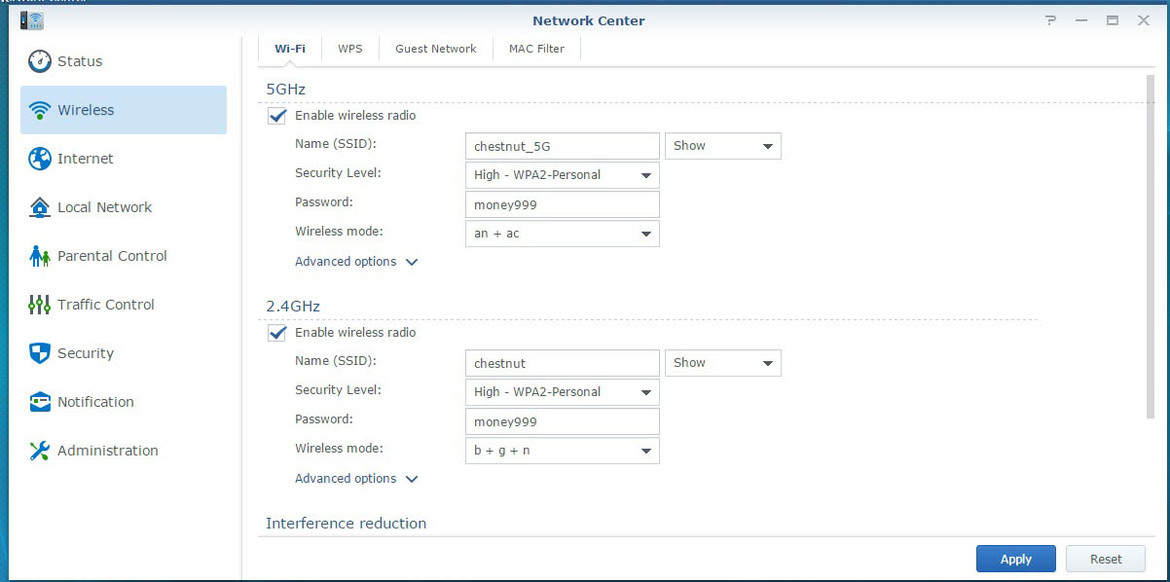Open Traffic Control page
Screen dimensions: 1170x582
123,304
